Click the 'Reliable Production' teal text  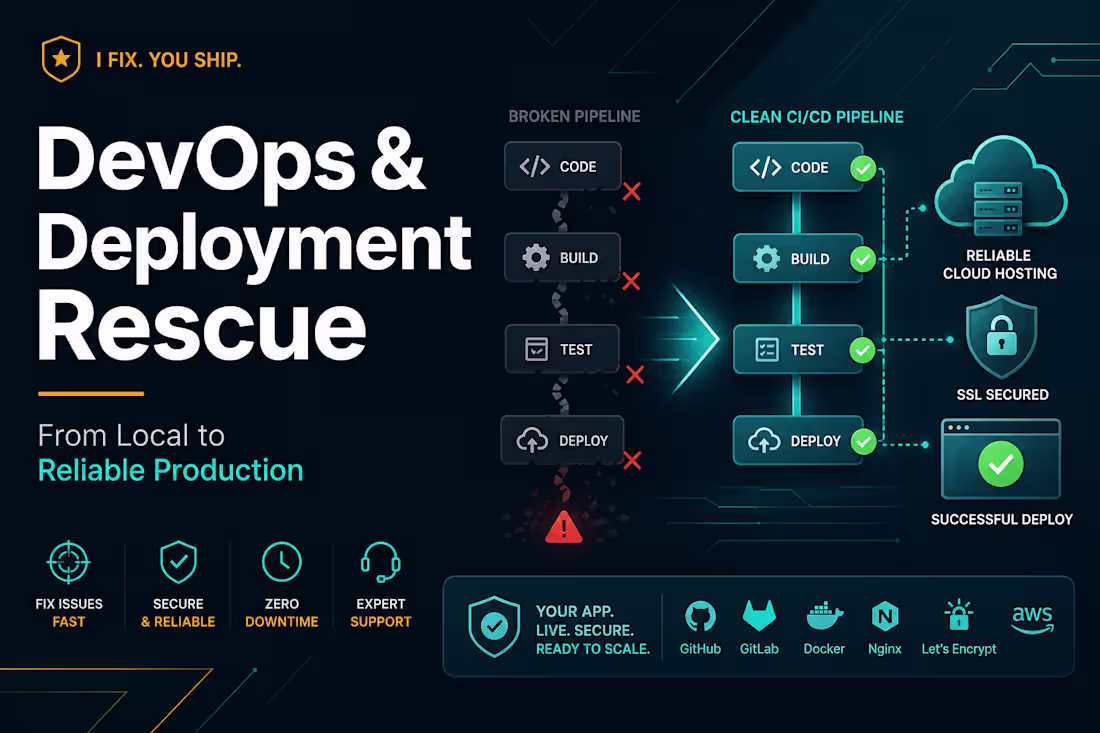tap(170, 471)
